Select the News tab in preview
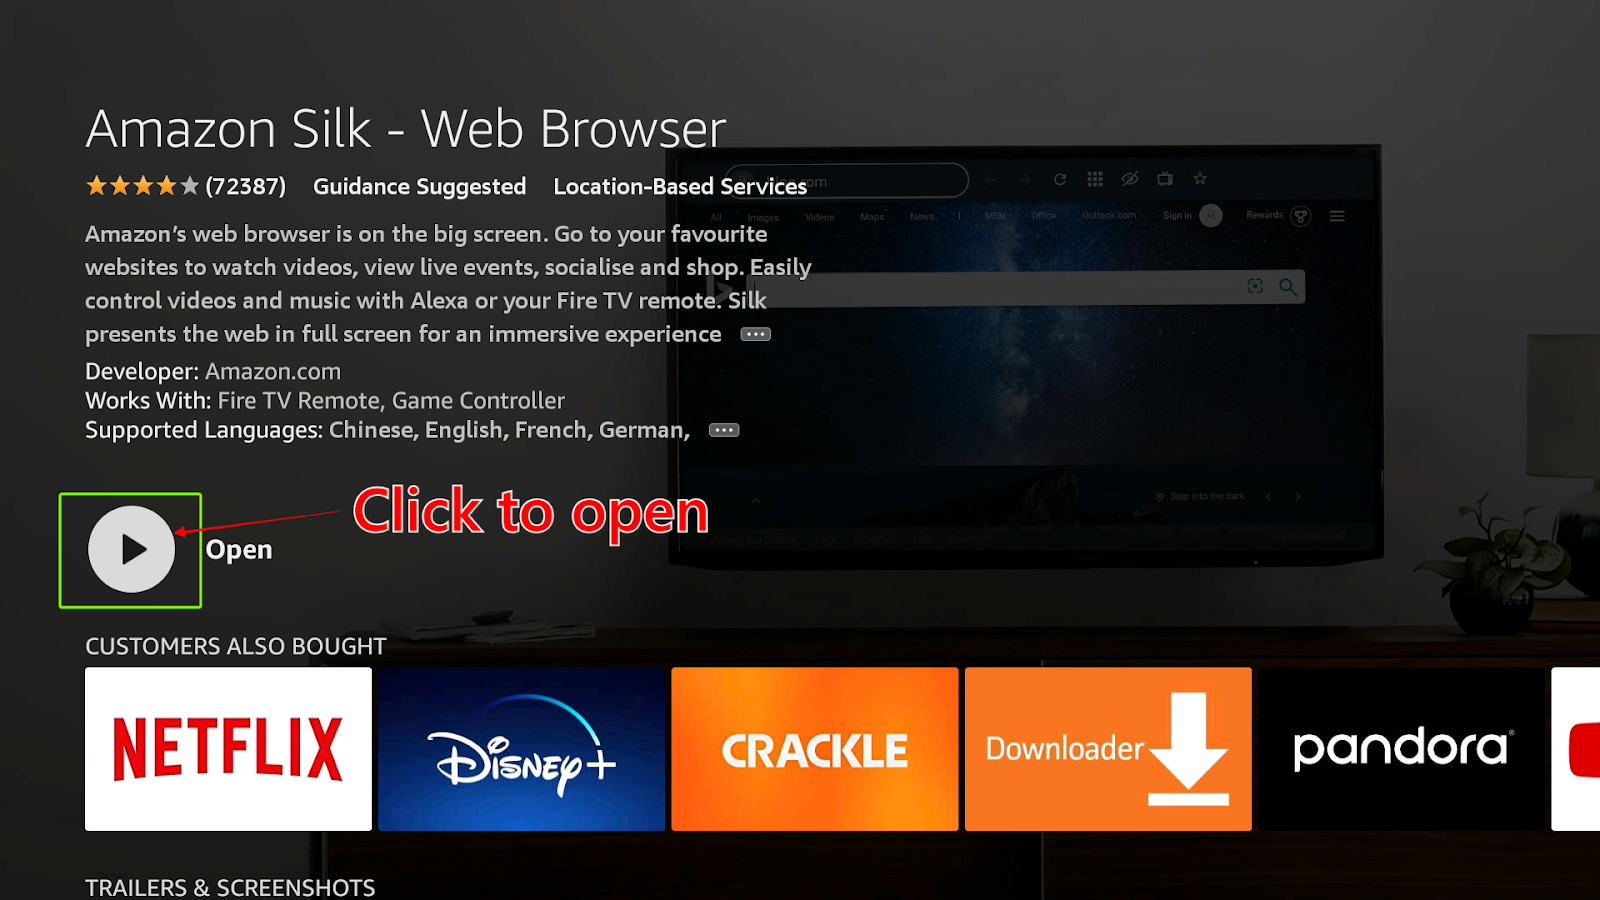Image resolution: width=1600 pixels, height=900 pixels. [x=922, y=217]
